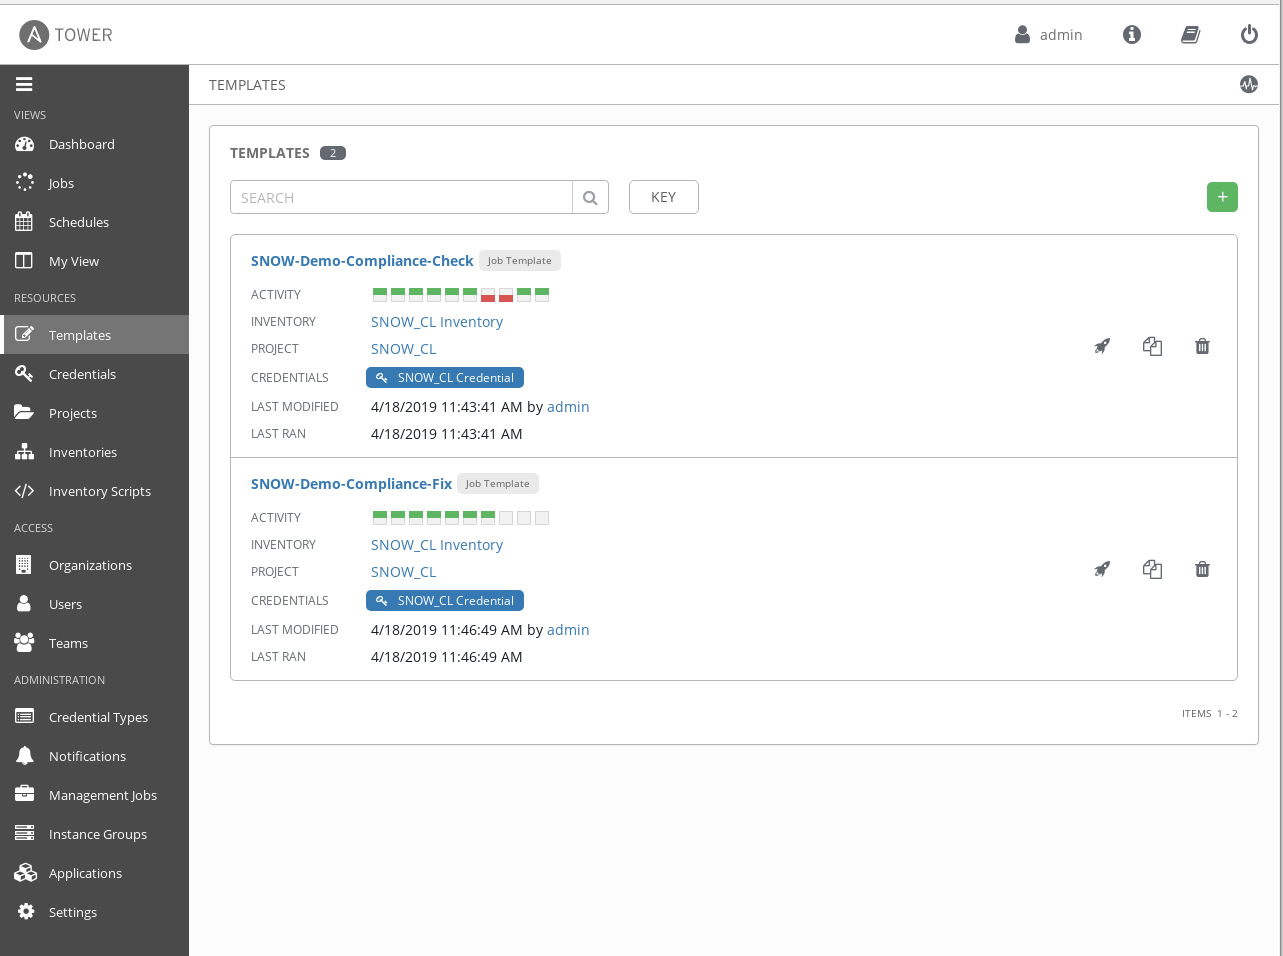Show search KEY help

[x=663, y=197]
